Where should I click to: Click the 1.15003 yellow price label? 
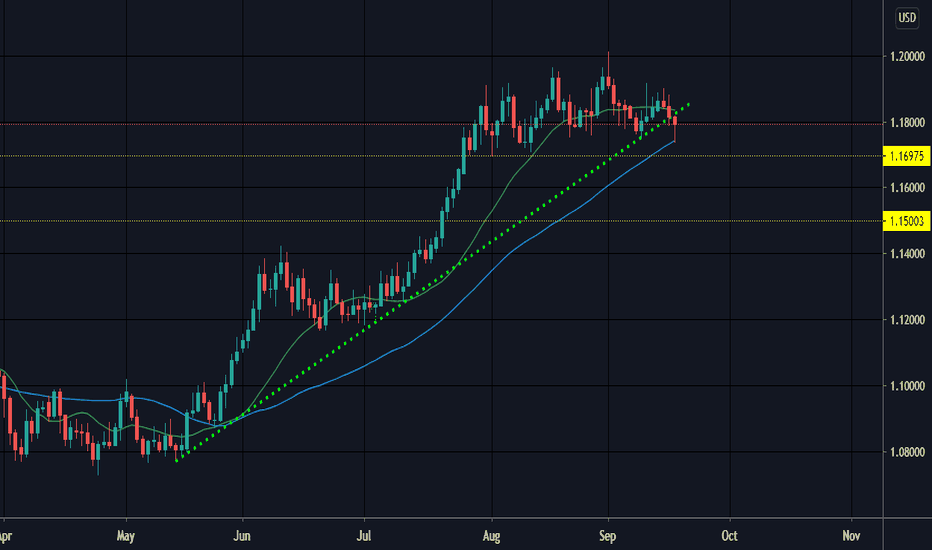coord(906,221)
